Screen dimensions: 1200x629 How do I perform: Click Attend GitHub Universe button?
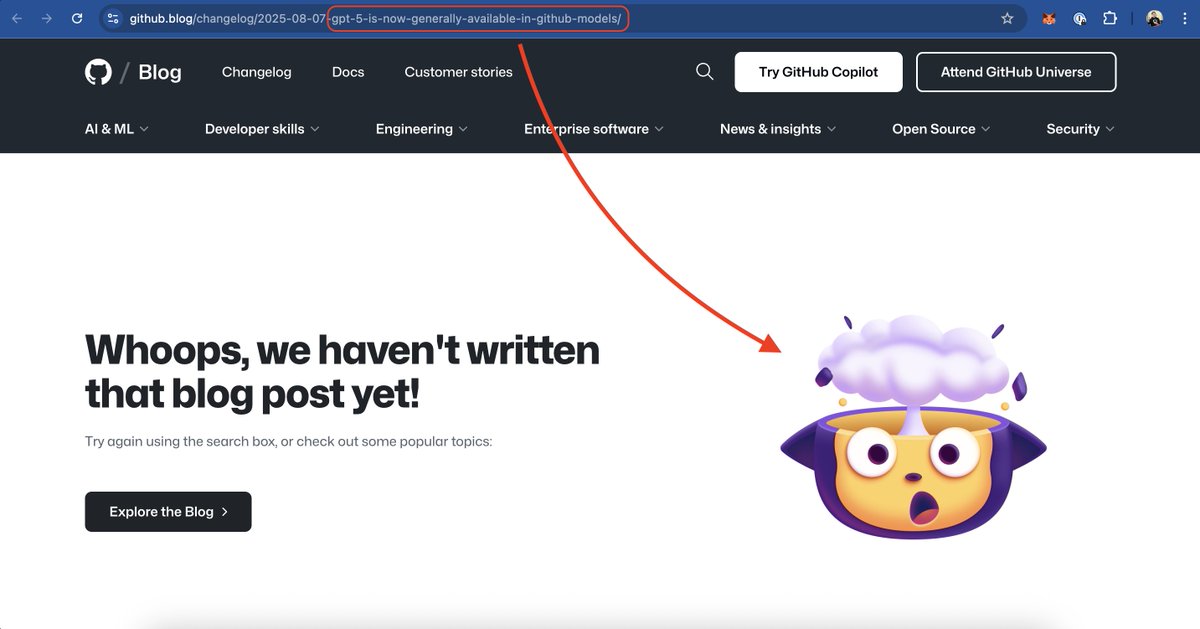1016,72
